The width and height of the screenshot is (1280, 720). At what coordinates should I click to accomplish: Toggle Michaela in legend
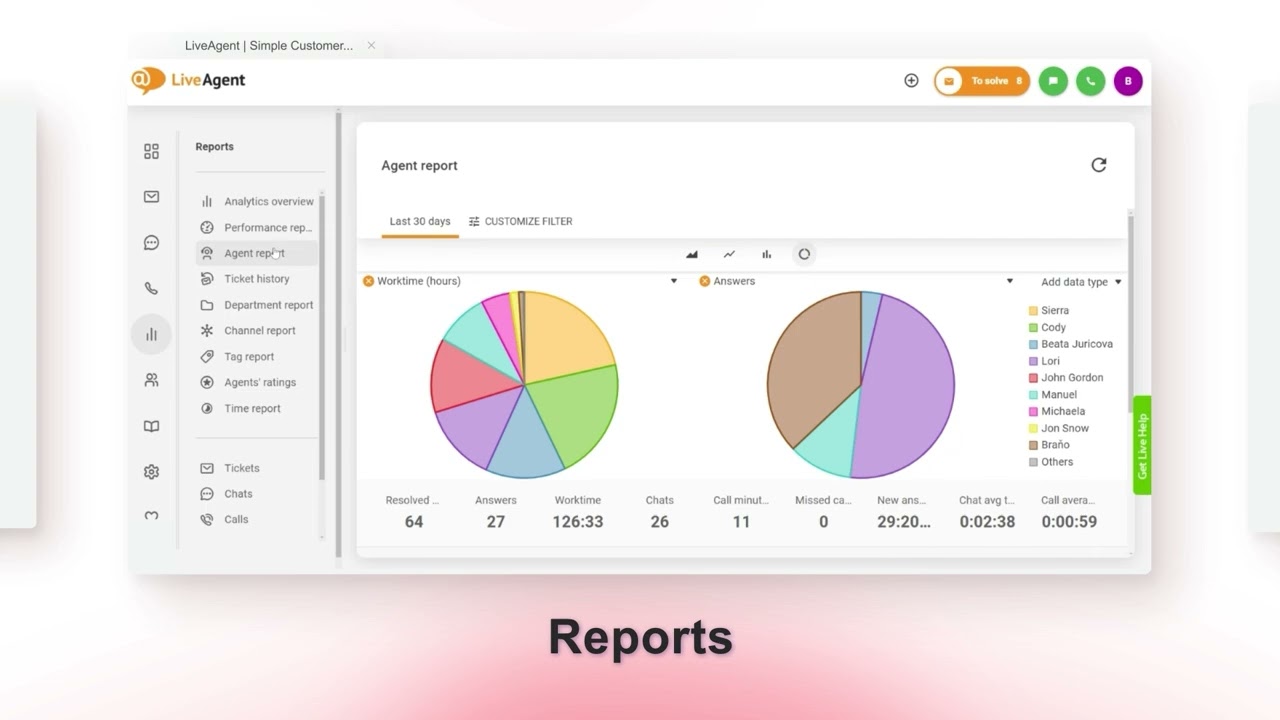pos(1057,411)
